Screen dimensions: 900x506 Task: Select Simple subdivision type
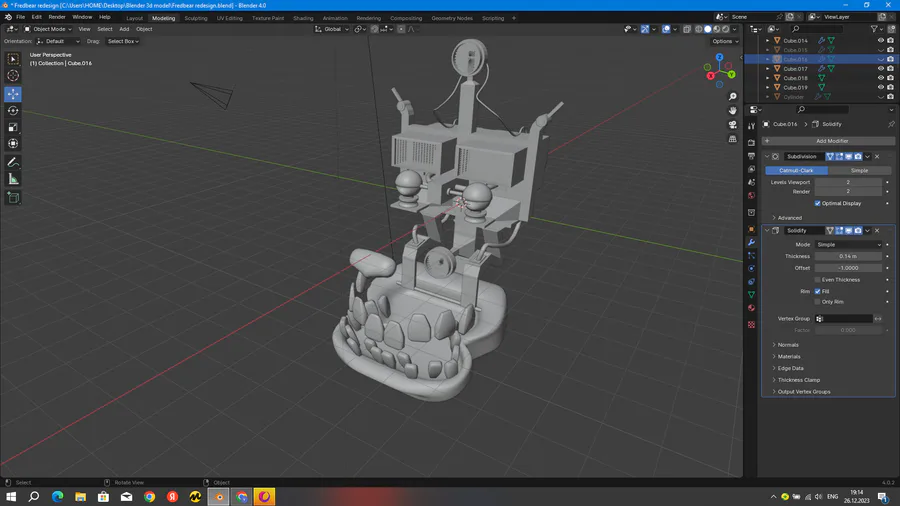pos(859,170)
